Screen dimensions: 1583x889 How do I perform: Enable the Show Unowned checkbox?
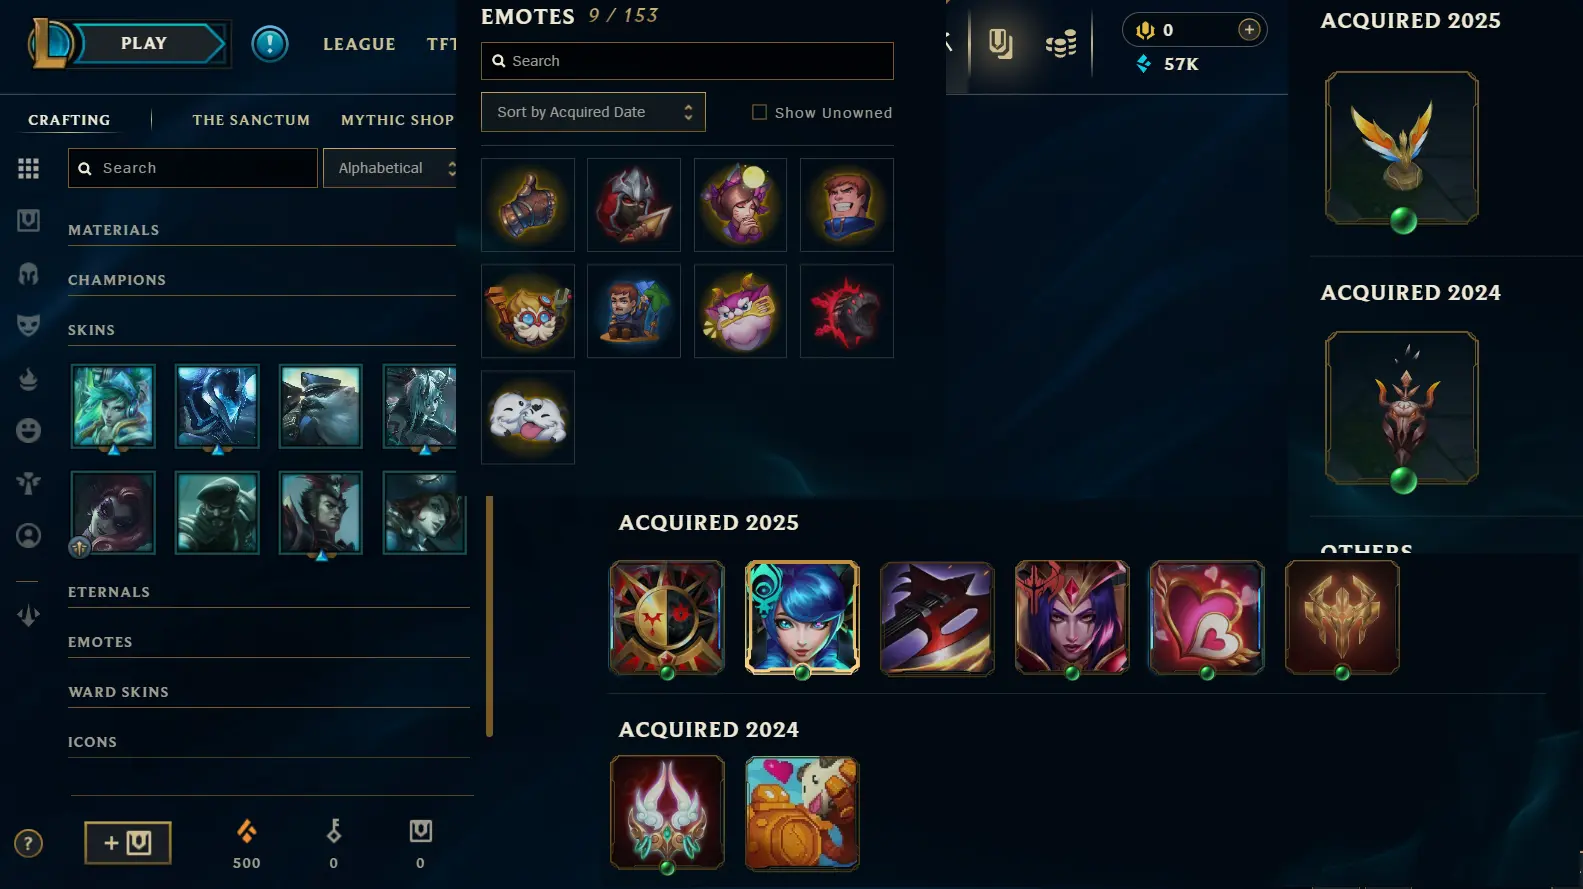click(759, 112)
